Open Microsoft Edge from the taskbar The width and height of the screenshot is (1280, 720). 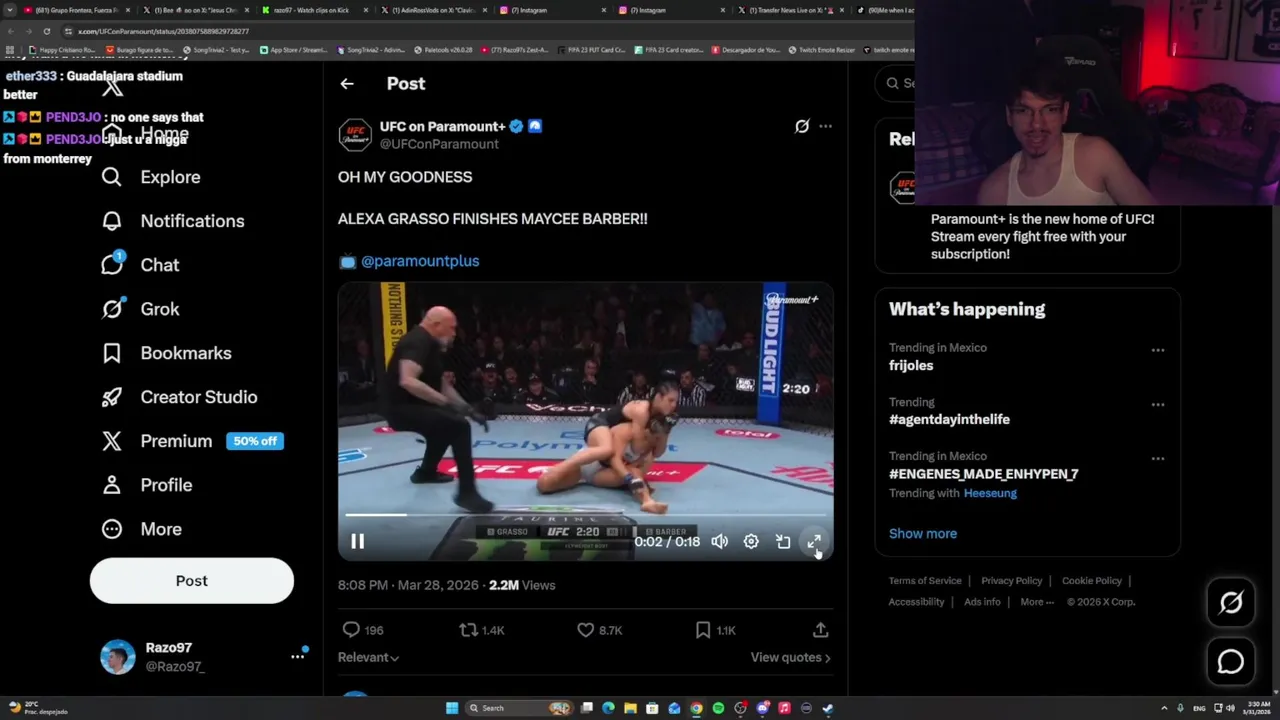[x=608, y=708]
